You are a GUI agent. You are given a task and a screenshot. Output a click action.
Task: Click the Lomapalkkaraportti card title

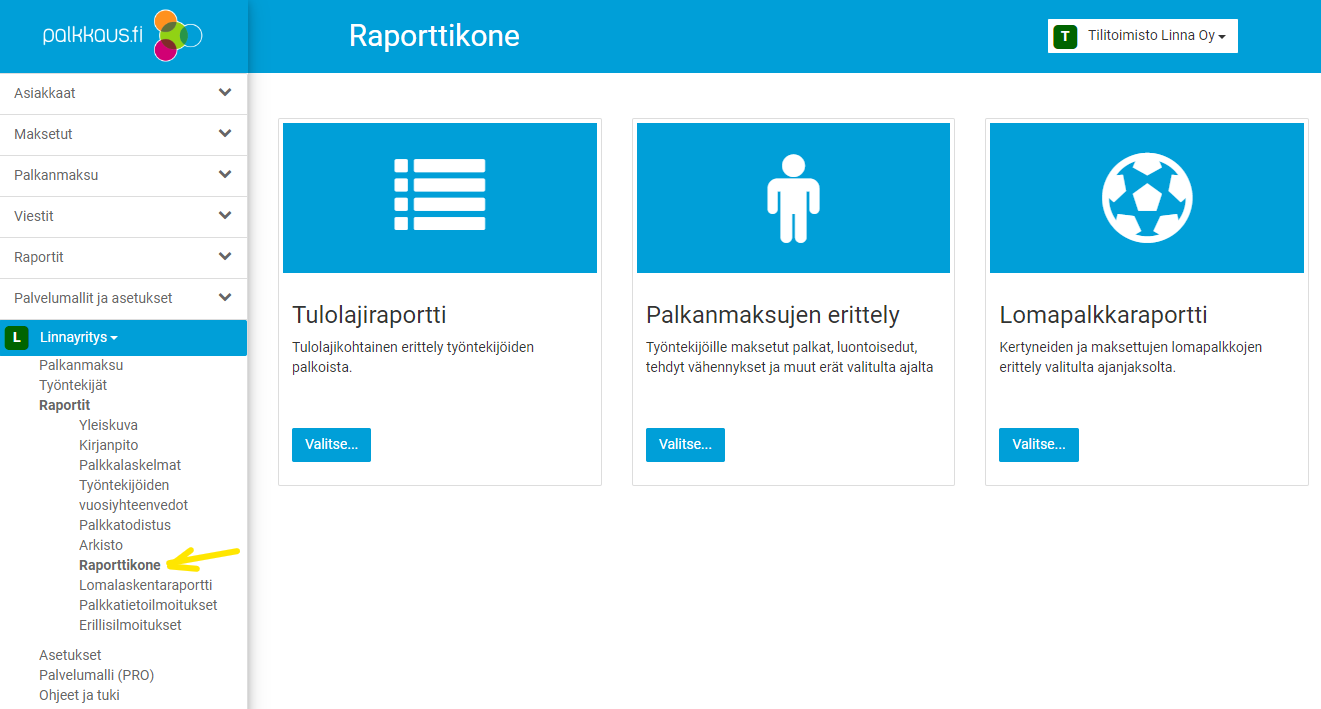coord(1104,315)
